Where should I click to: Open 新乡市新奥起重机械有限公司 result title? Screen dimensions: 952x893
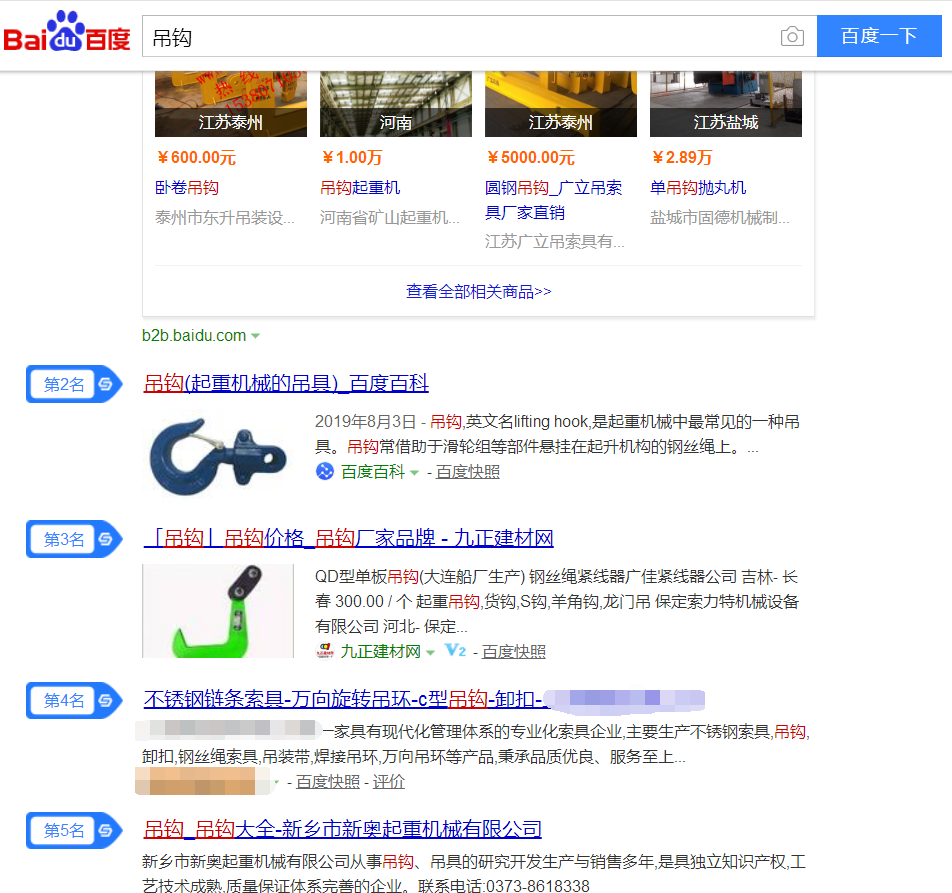coord(342,829)
